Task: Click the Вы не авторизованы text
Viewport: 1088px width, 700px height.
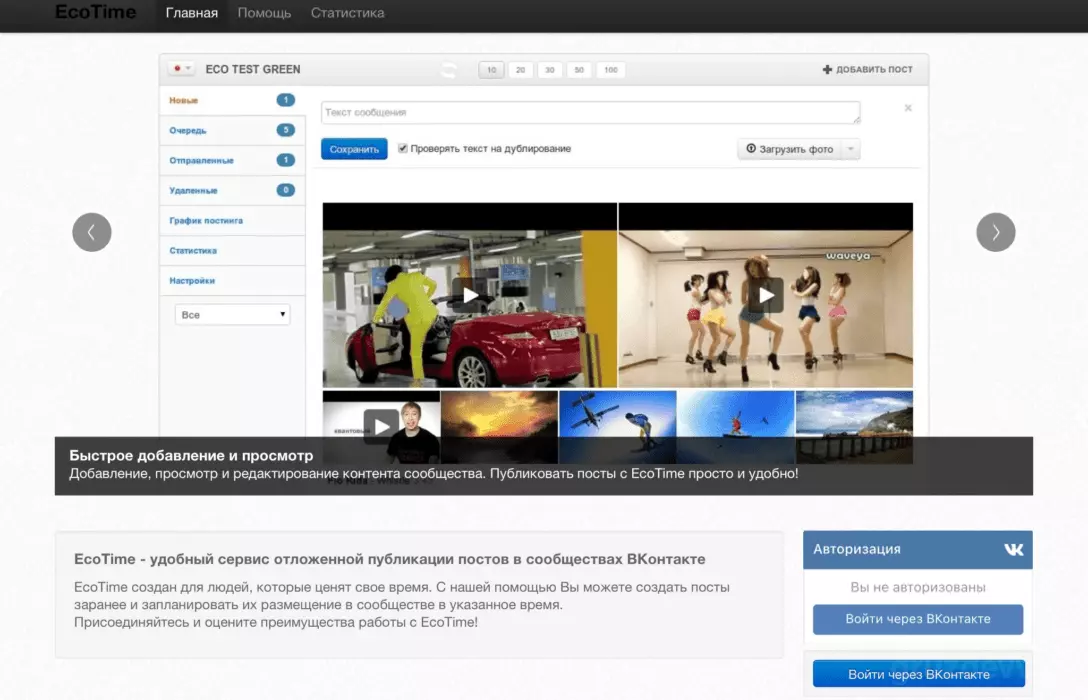Action: click(x=918, y=587)
